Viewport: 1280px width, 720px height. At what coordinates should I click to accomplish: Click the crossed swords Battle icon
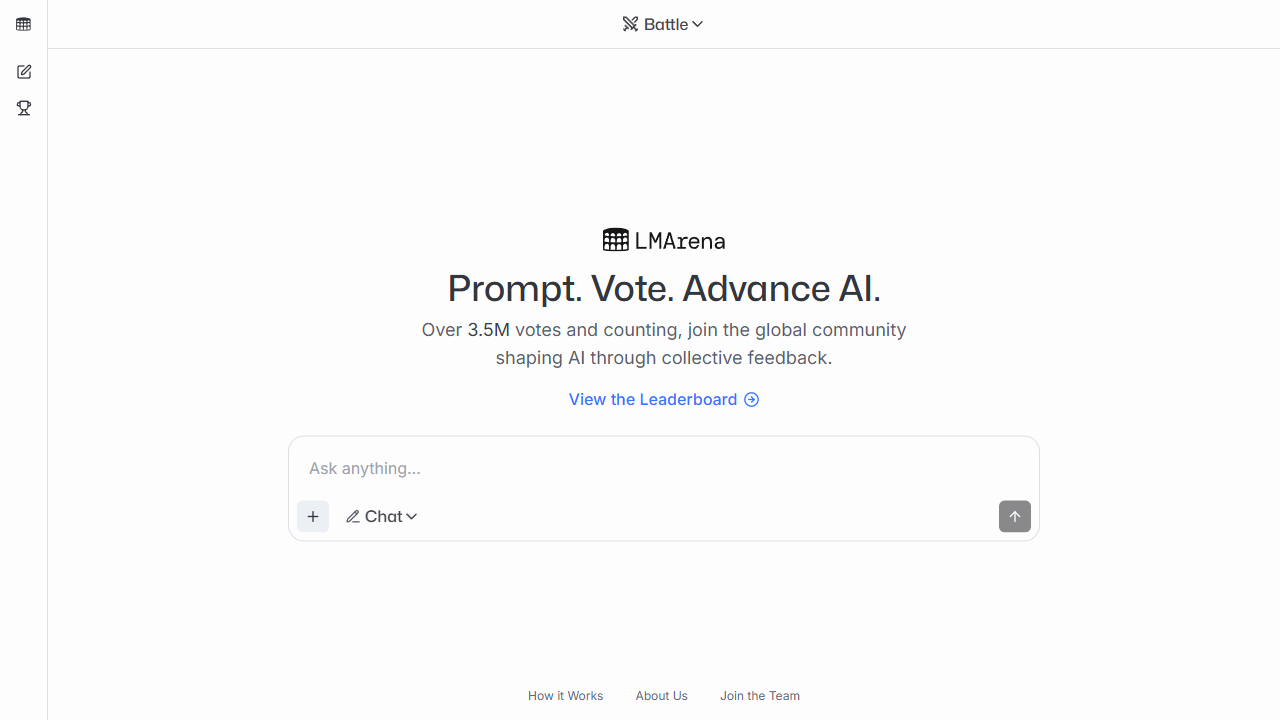[x=630, y=24]
